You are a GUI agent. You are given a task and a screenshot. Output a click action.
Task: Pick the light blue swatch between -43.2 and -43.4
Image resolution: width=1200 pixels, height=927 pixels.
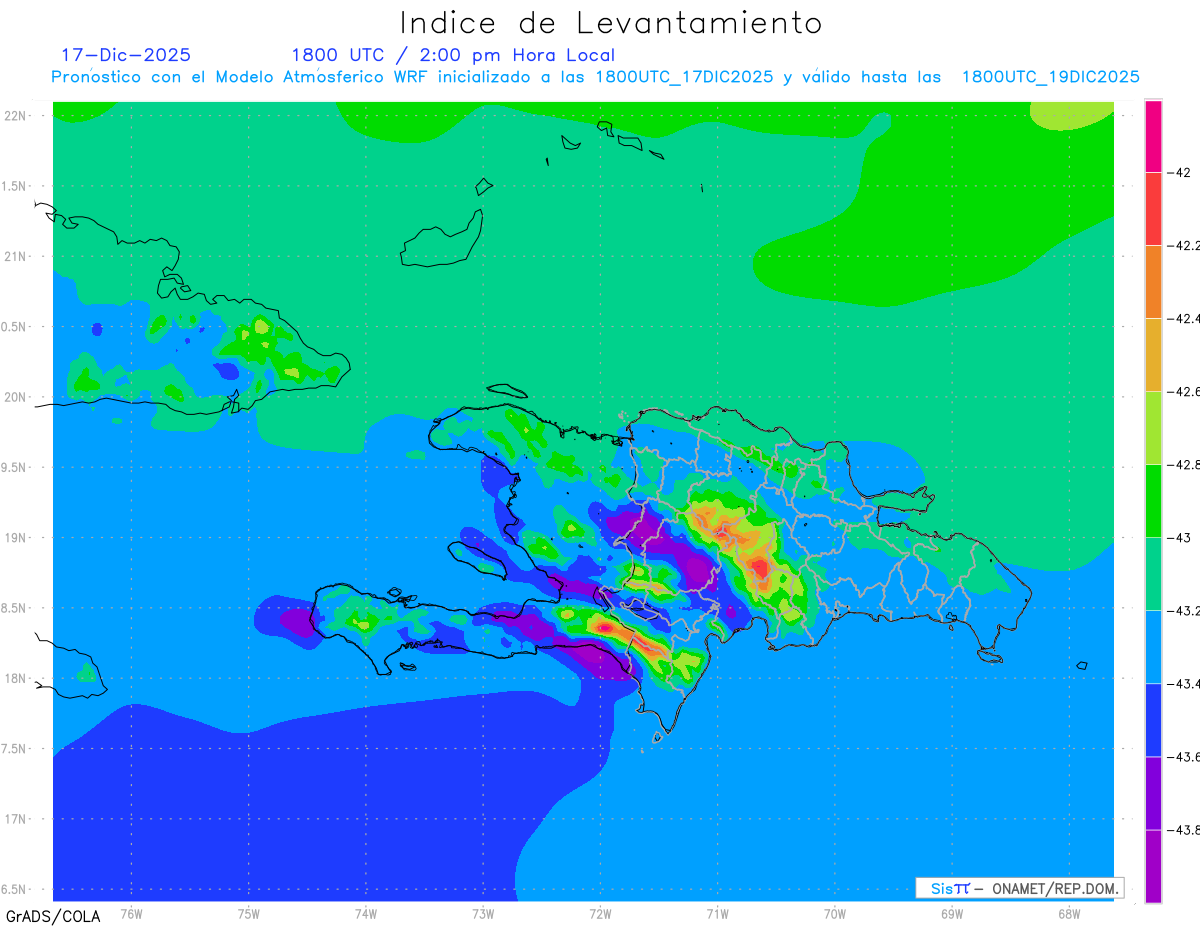point(1153,646)
